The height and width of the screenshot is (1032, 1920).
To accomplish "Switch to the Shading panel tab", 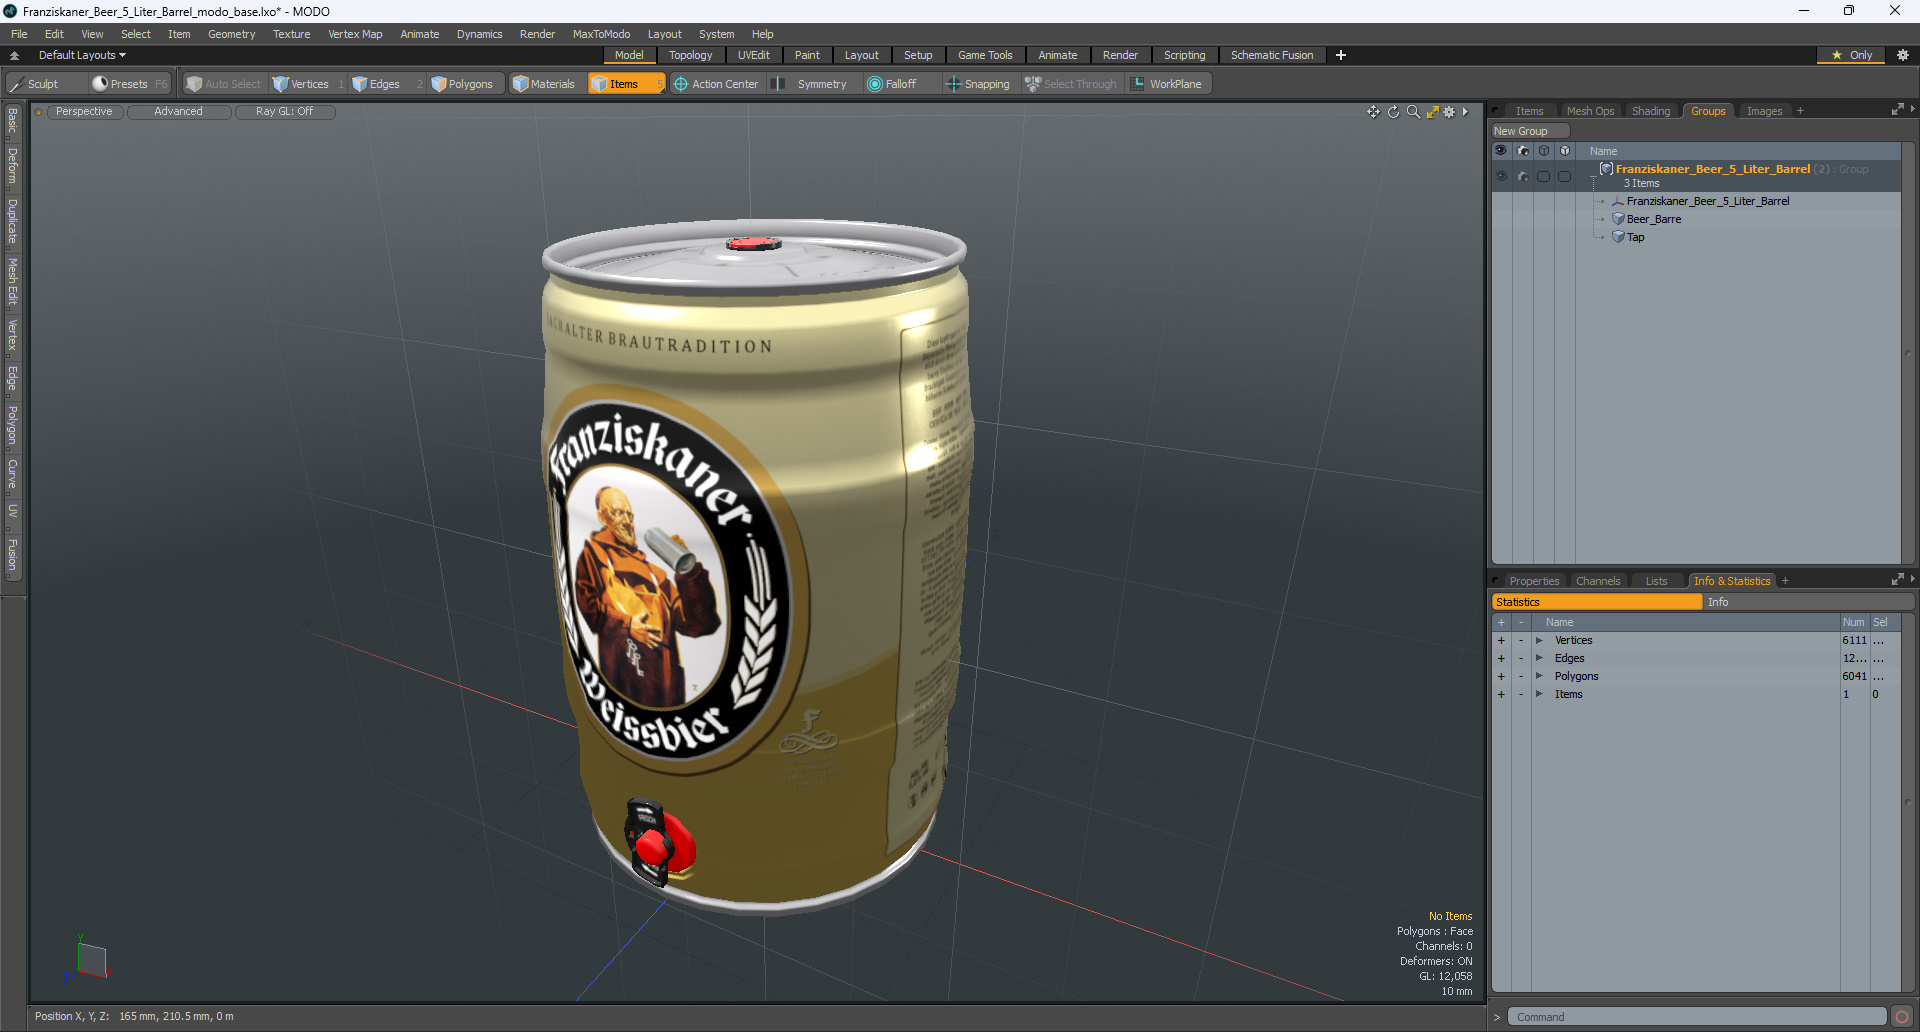I will click(1650, 111).
